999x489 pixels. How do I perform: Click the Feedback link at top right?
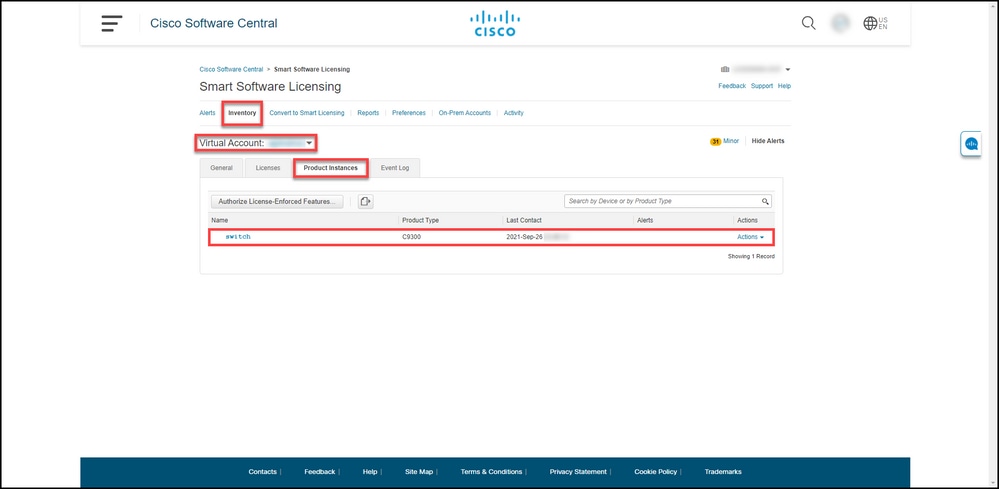[732, 86]
